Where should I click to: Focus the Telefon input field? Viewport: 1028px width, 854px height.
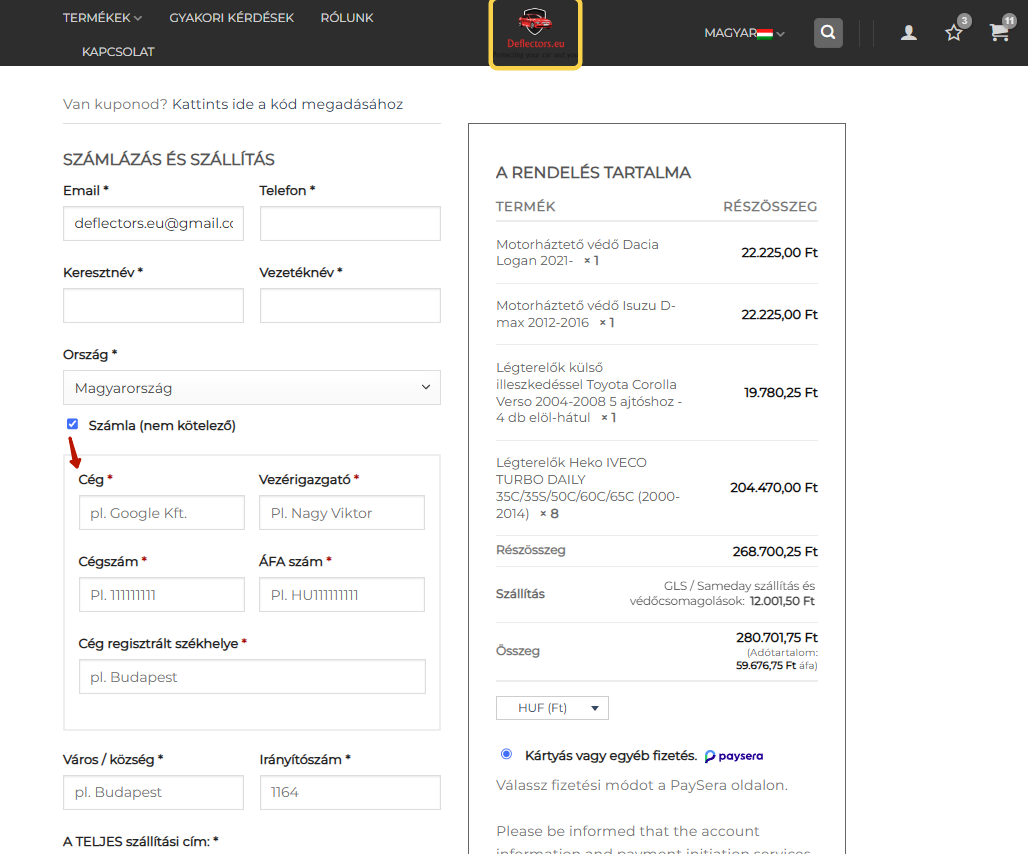350,223
